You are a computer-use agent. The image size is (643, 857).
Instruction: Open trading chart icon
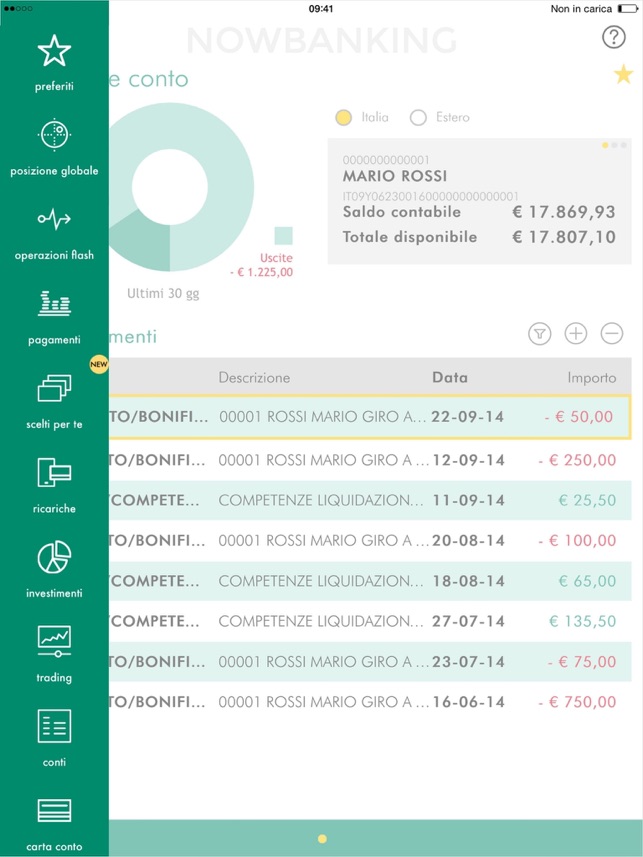tap(54, 641)
